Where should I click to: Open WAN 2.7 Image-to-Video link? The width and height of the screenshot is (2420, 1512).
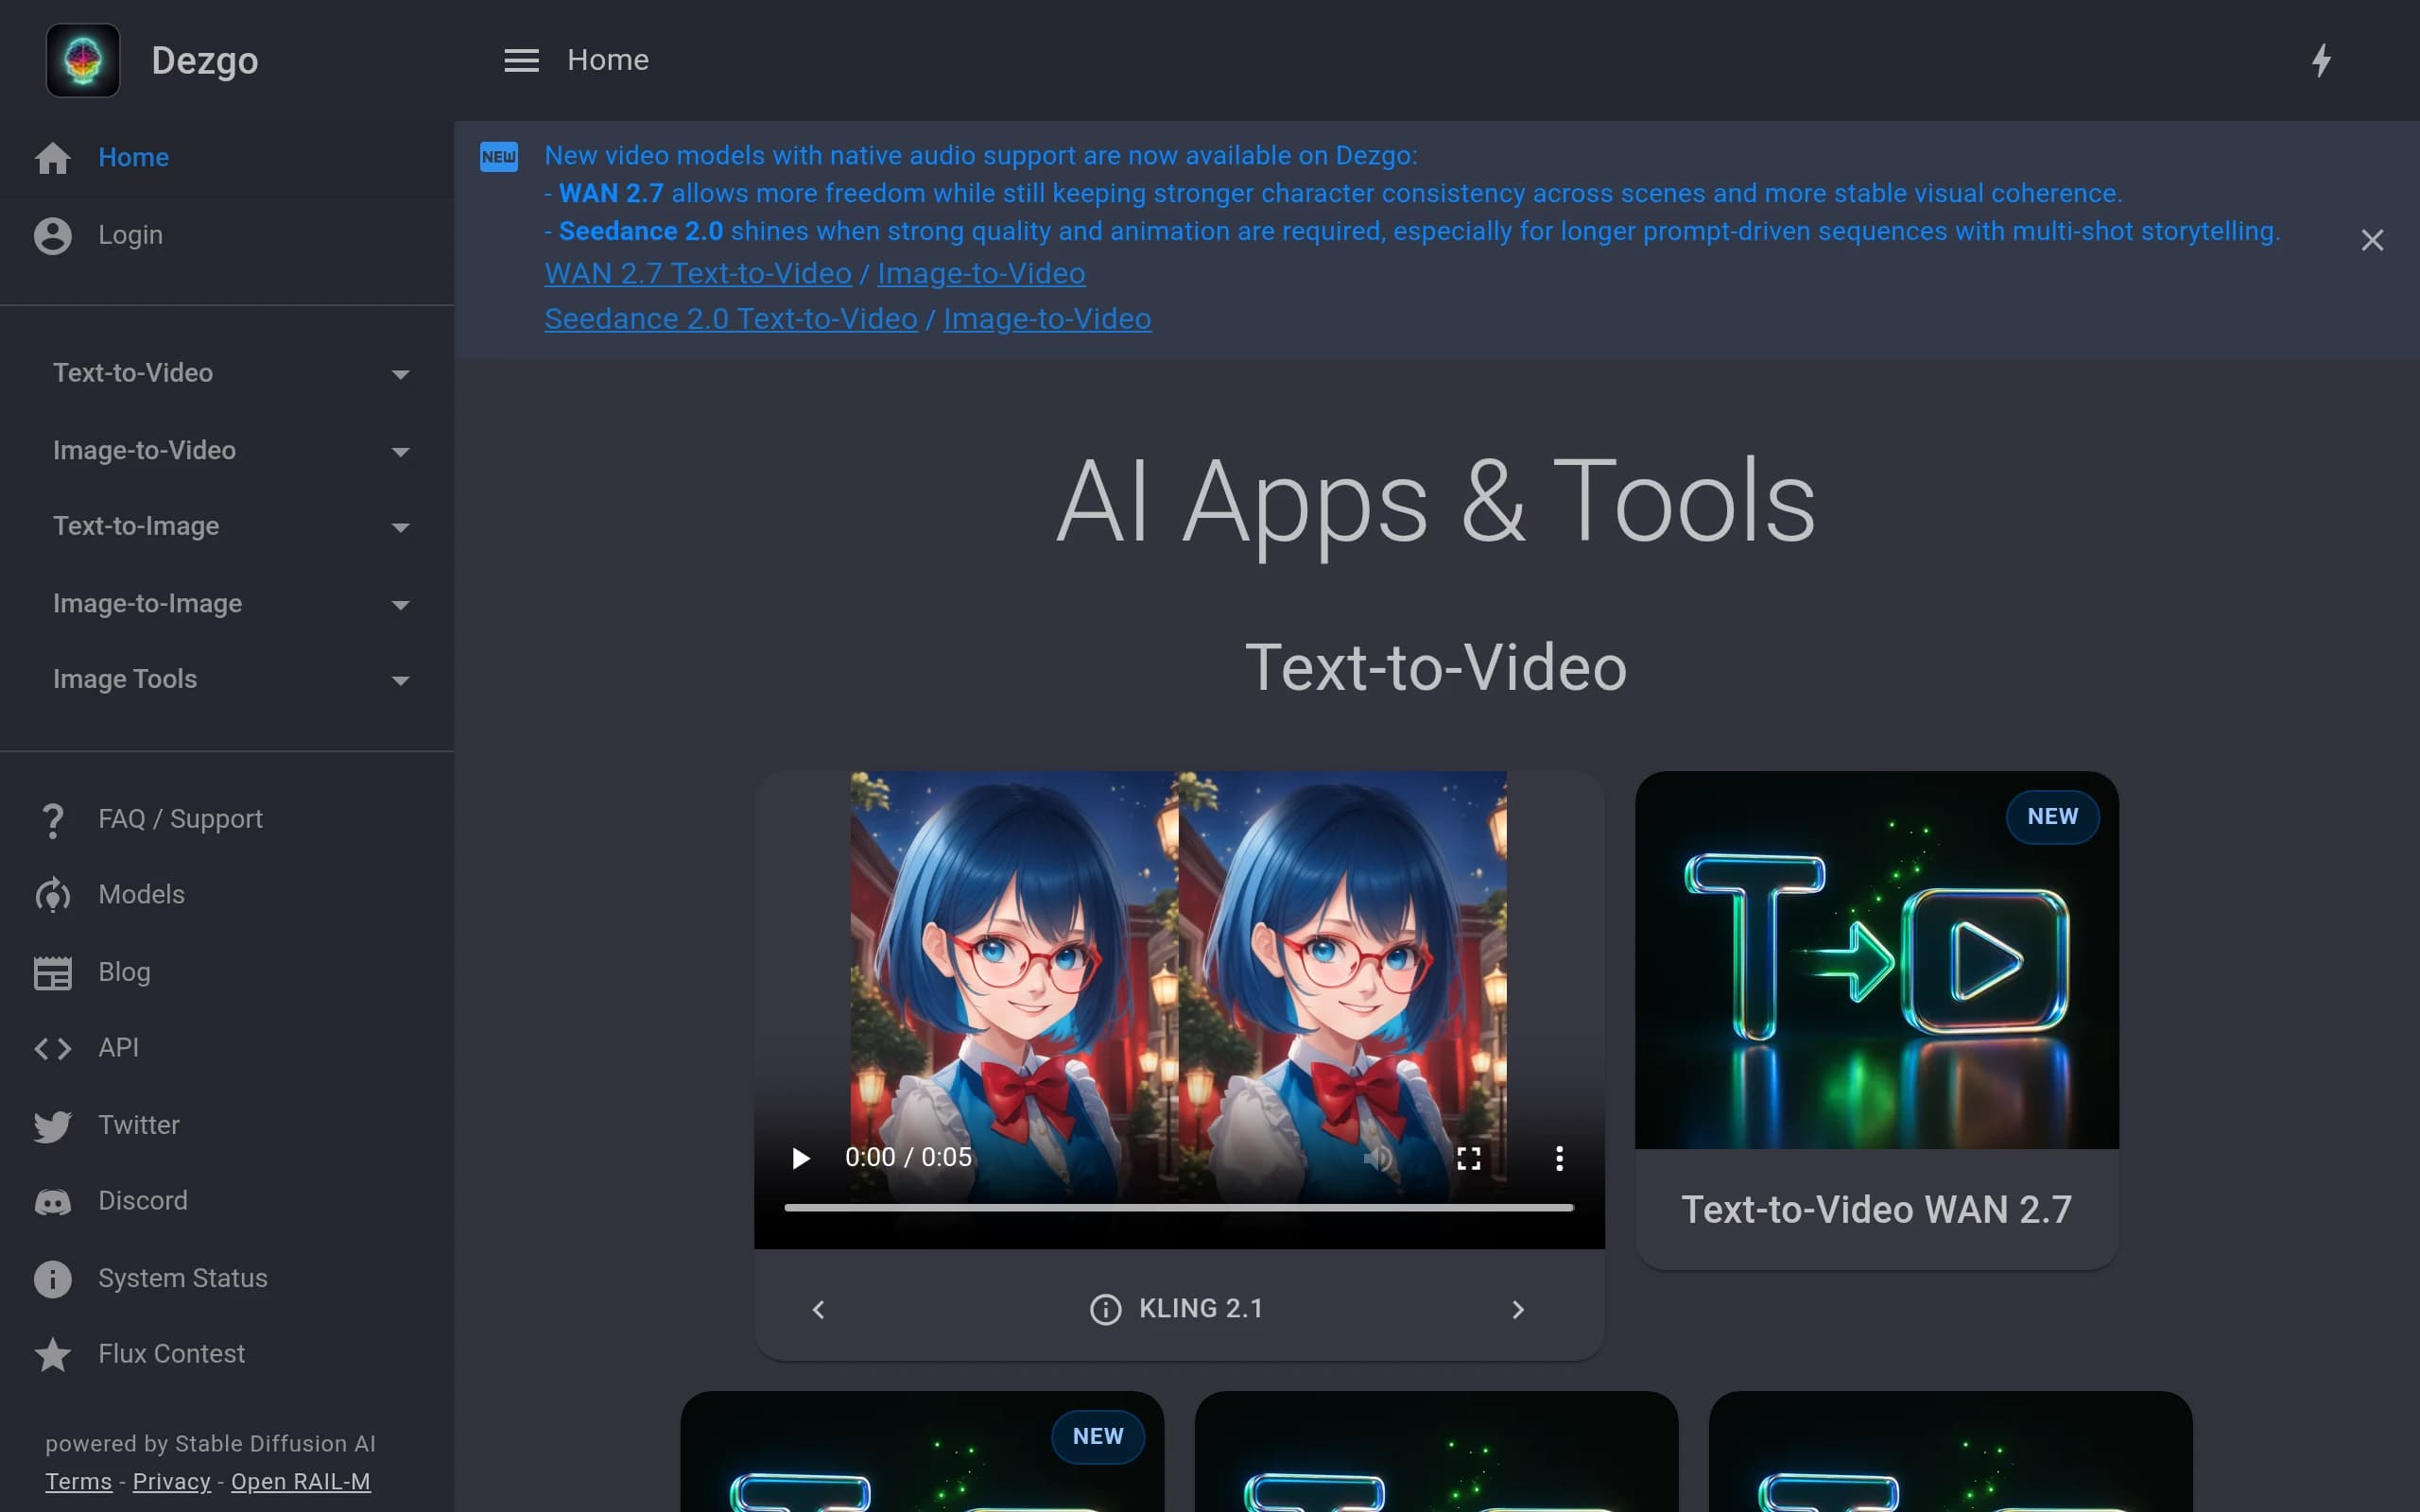pos(981,274)
